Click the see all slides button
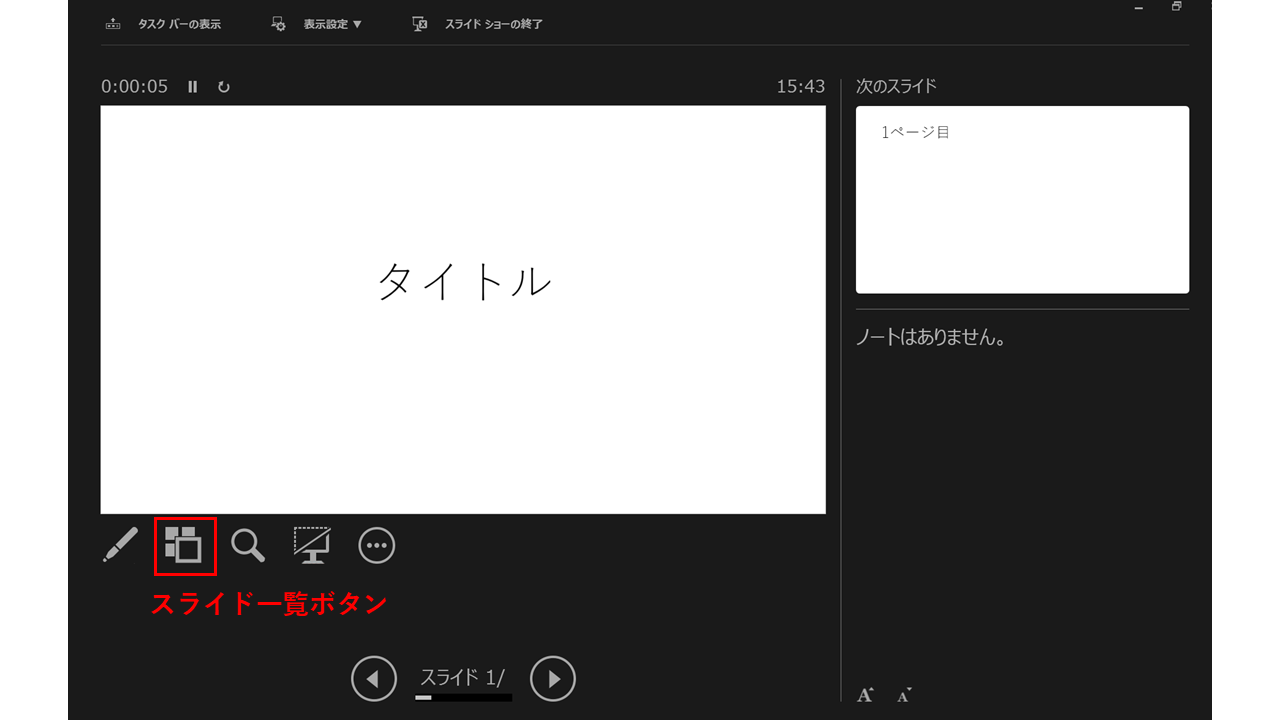The height and width of the screenshot is (720, 1280). [185, 546]
